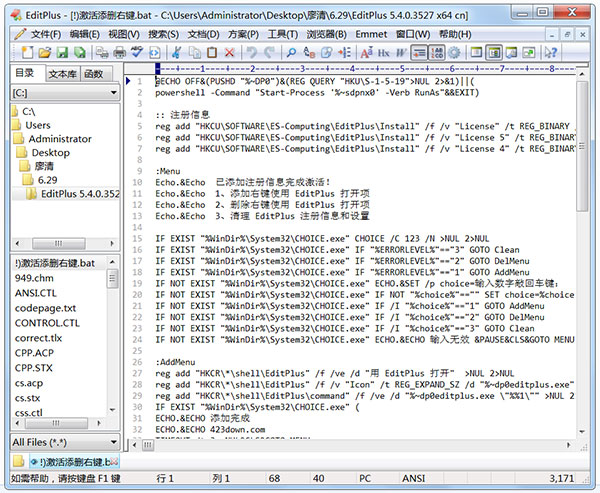The width and height of the screenshot is (600, 493).
Task: Click the Undo arrow icon
Action: click(x=251, y=52)
